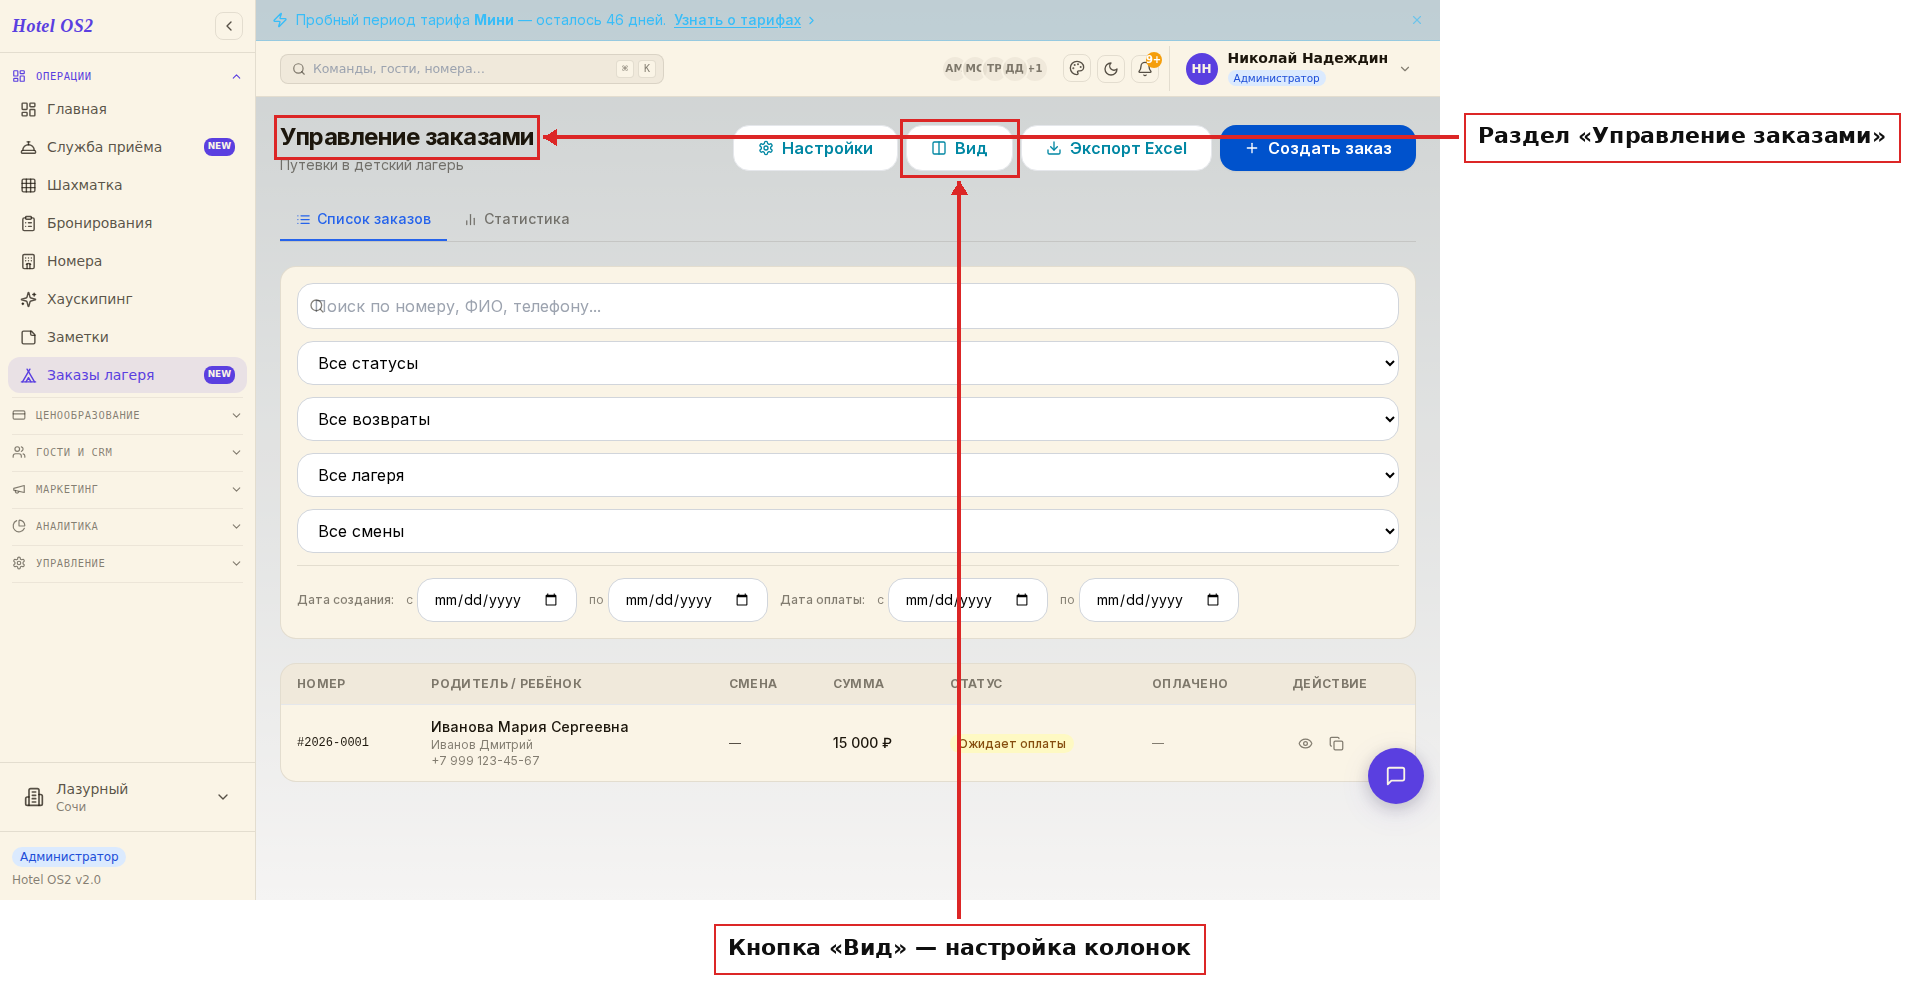Open the +1 online users avatar
Image resolution: width=1924 pixels, height=998 pixels.
tap(1035, 68)
